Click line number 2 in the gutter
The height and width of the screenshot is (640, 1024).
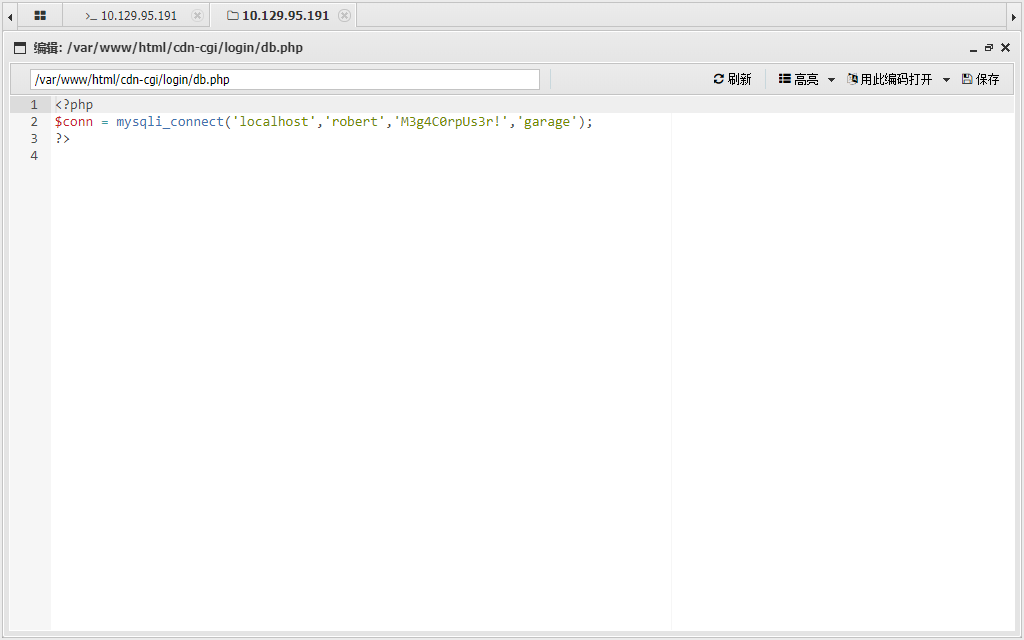pyautogui.click(x=34, y=121)
